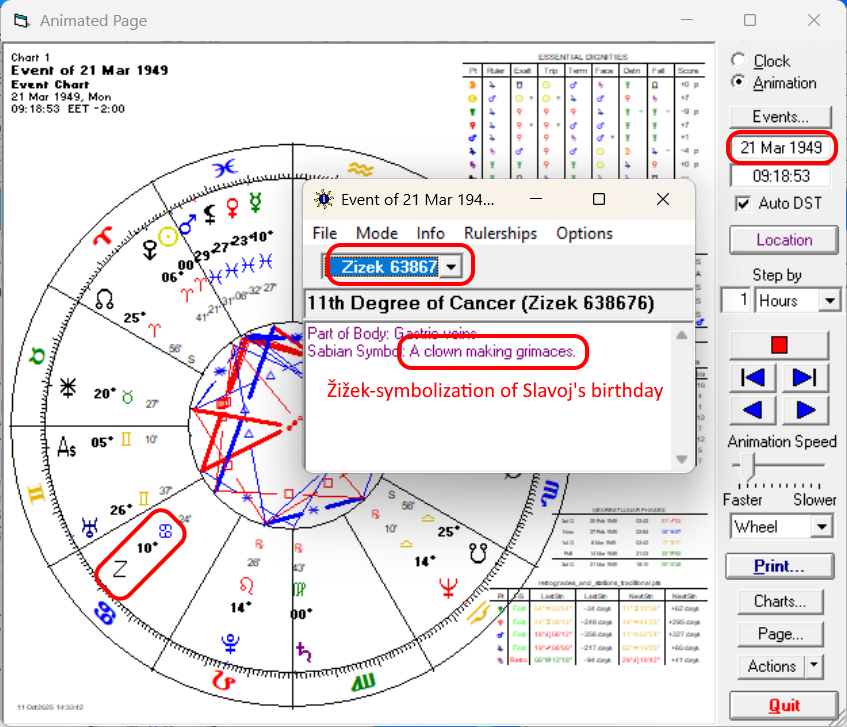Image resolution: width=847 pixels, height=727 pixels.
Task: Click the Sun glyph on the wheel
Action: coord(168,237)
